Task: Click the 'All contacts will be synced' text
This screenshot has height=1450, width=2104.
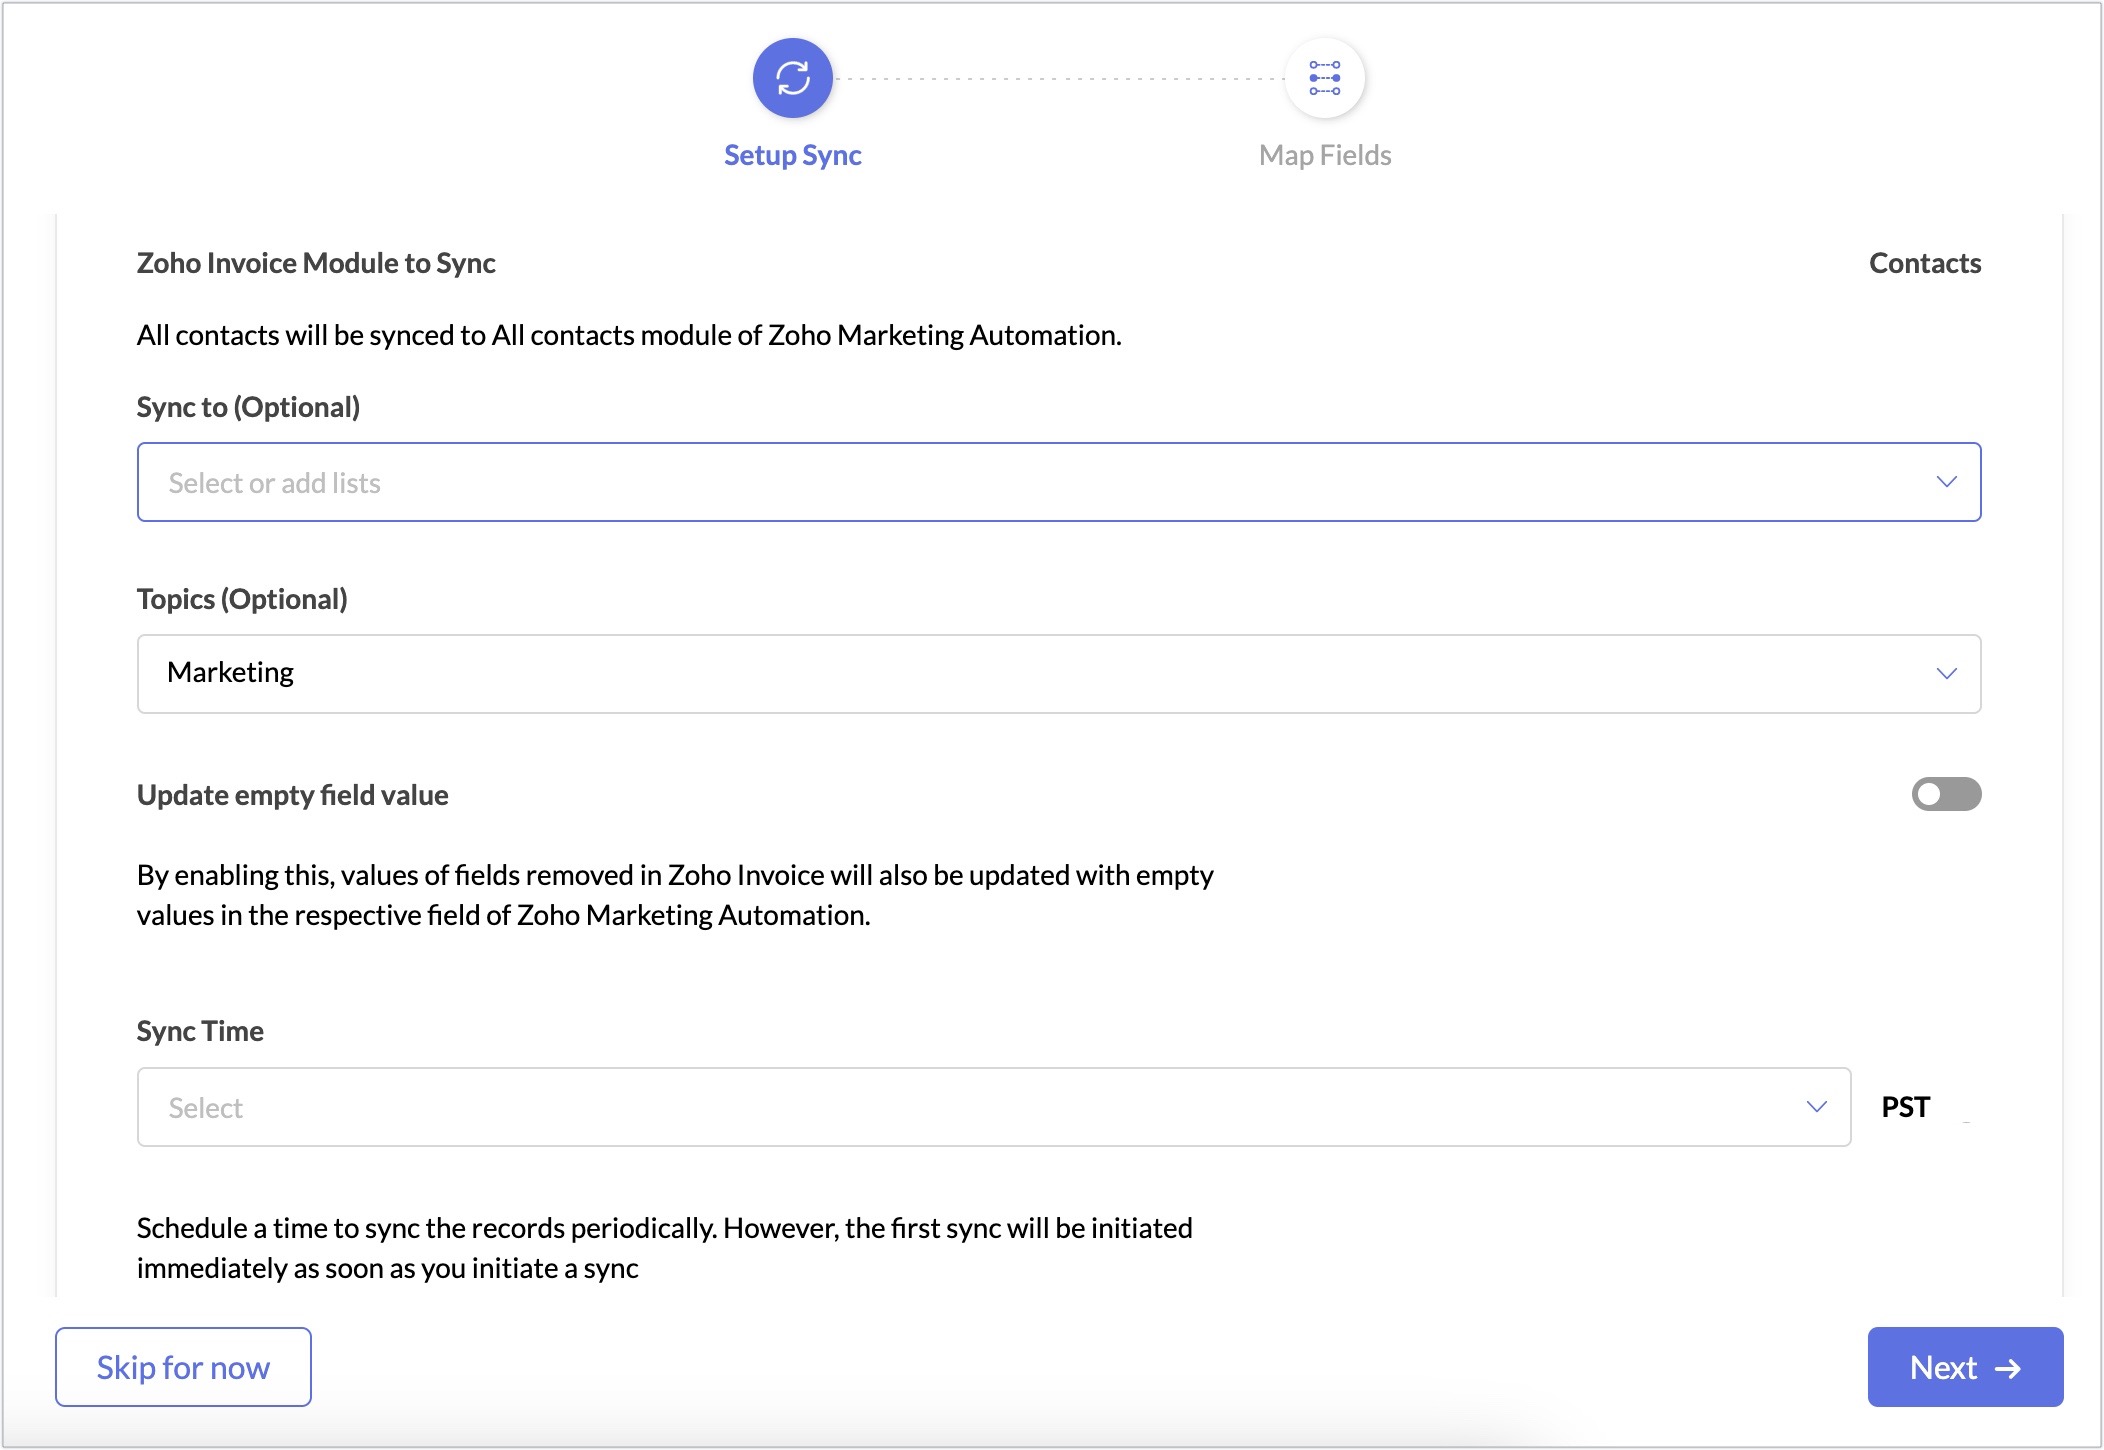Action: pos(629,335)
